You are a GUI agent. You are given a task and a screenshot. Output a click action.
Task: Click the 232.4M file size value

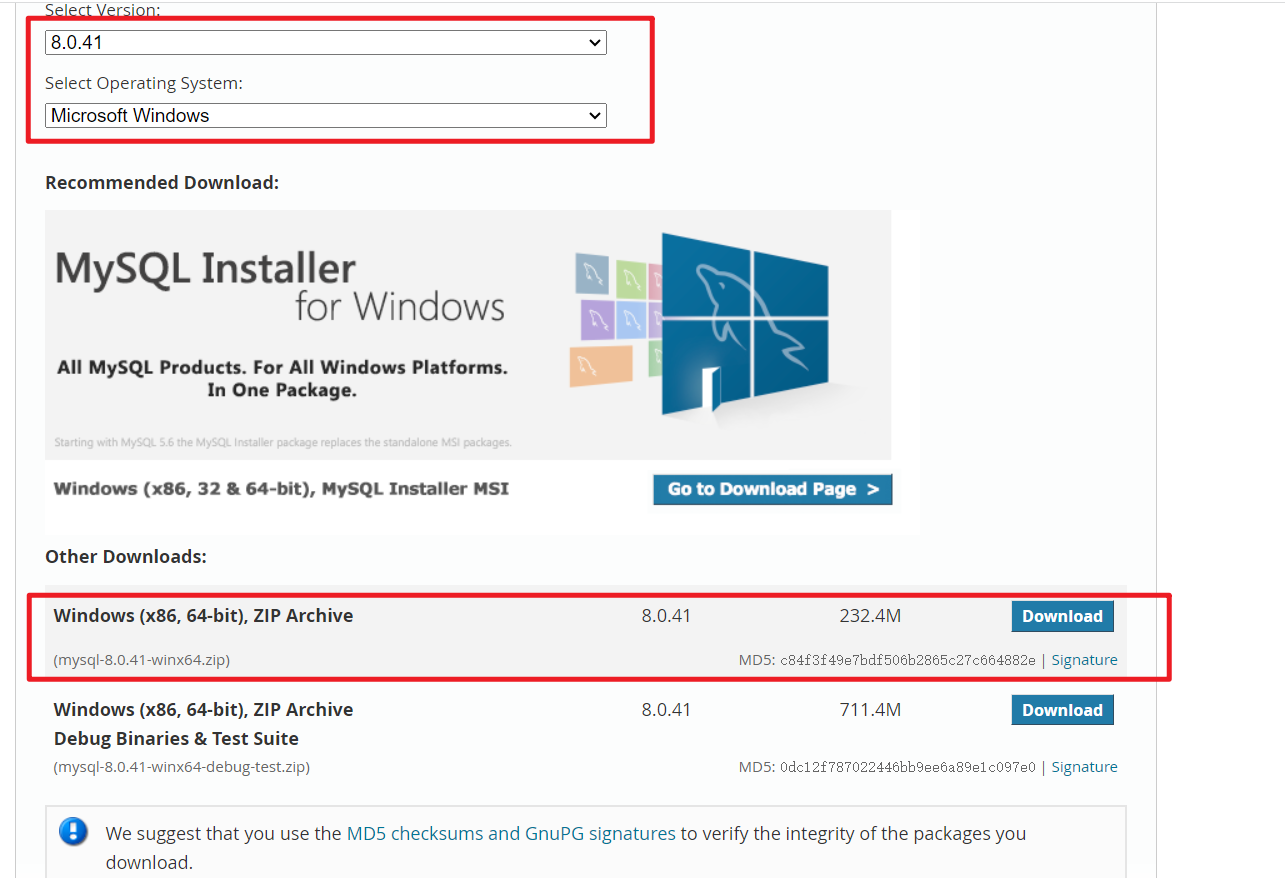click(870, 616)
